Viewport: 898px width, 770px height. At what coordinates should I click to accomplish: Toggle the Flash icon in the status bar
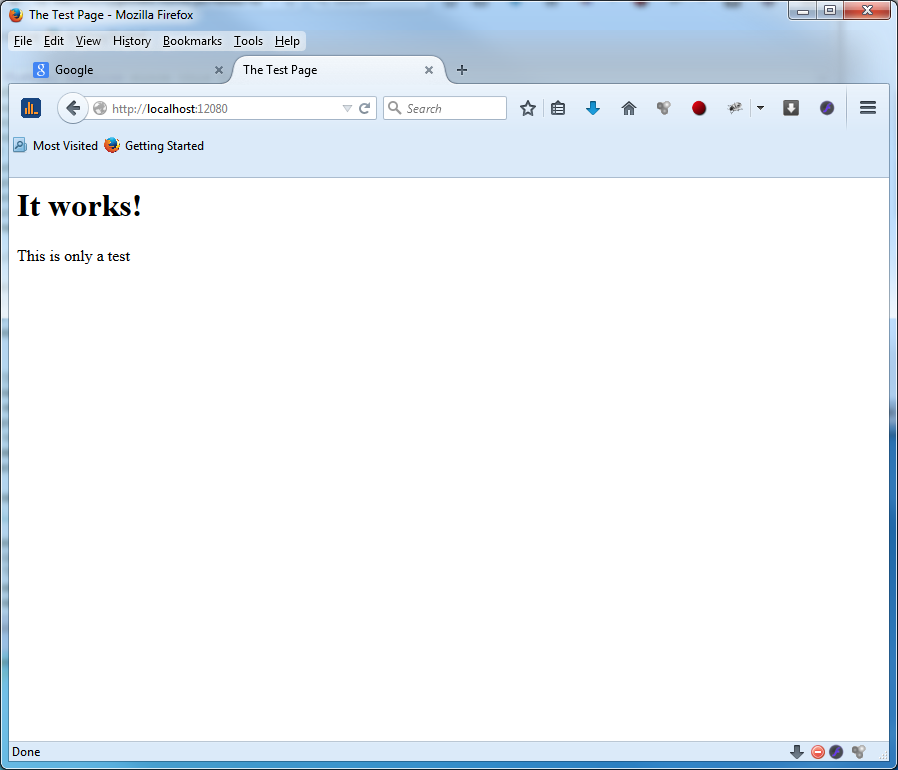(x=836, y=752)
